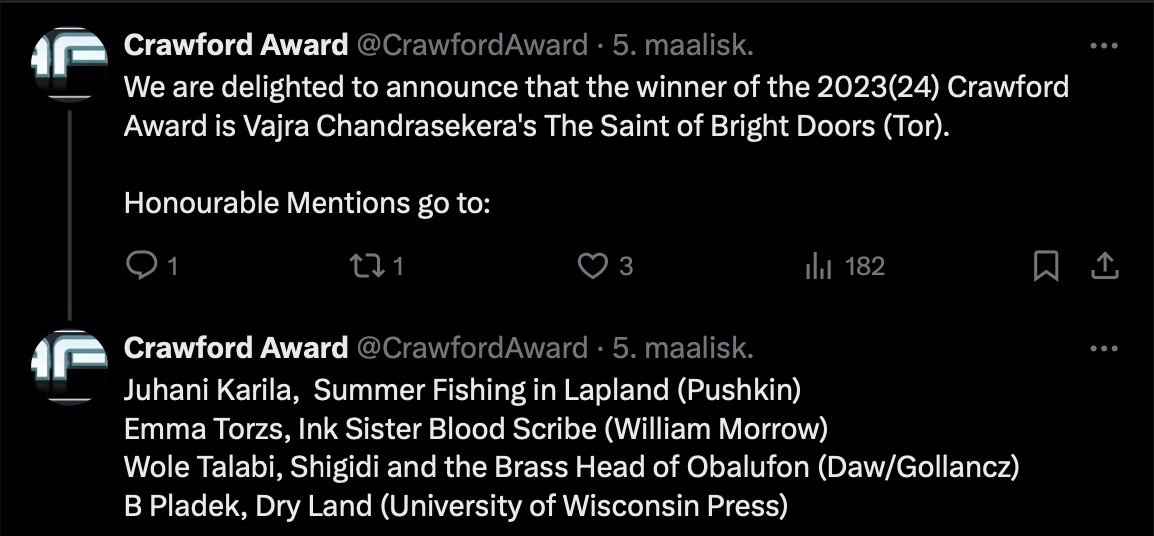Open first tweet's '5. maalisk.' timestamp
The width and height of the screenshot is (1154, 536).
pos(683,46)
